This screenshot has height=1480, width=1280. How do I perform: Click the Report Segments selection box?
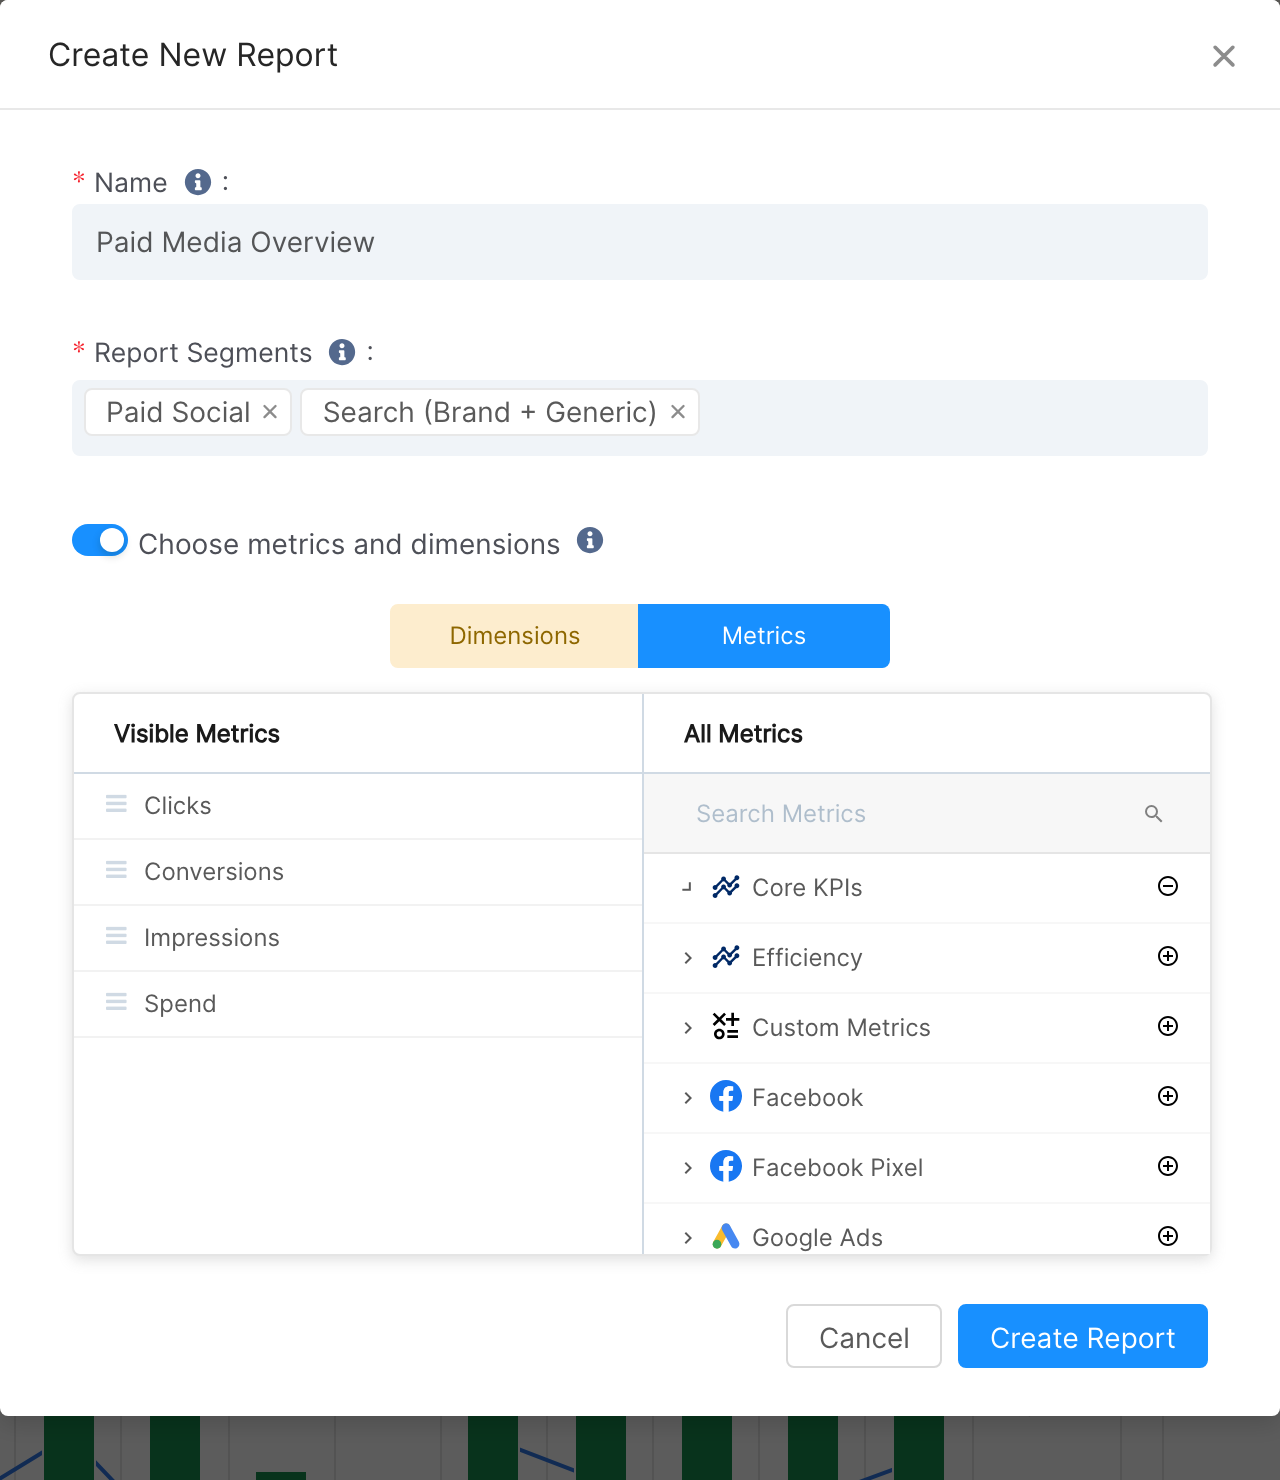point(640,418)
